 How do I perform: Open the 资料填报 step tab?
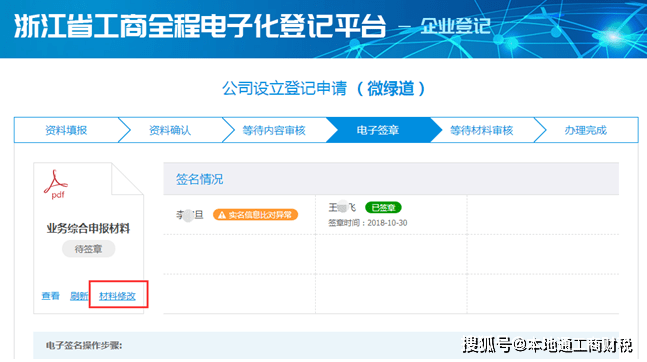click(x=66, y=130)
